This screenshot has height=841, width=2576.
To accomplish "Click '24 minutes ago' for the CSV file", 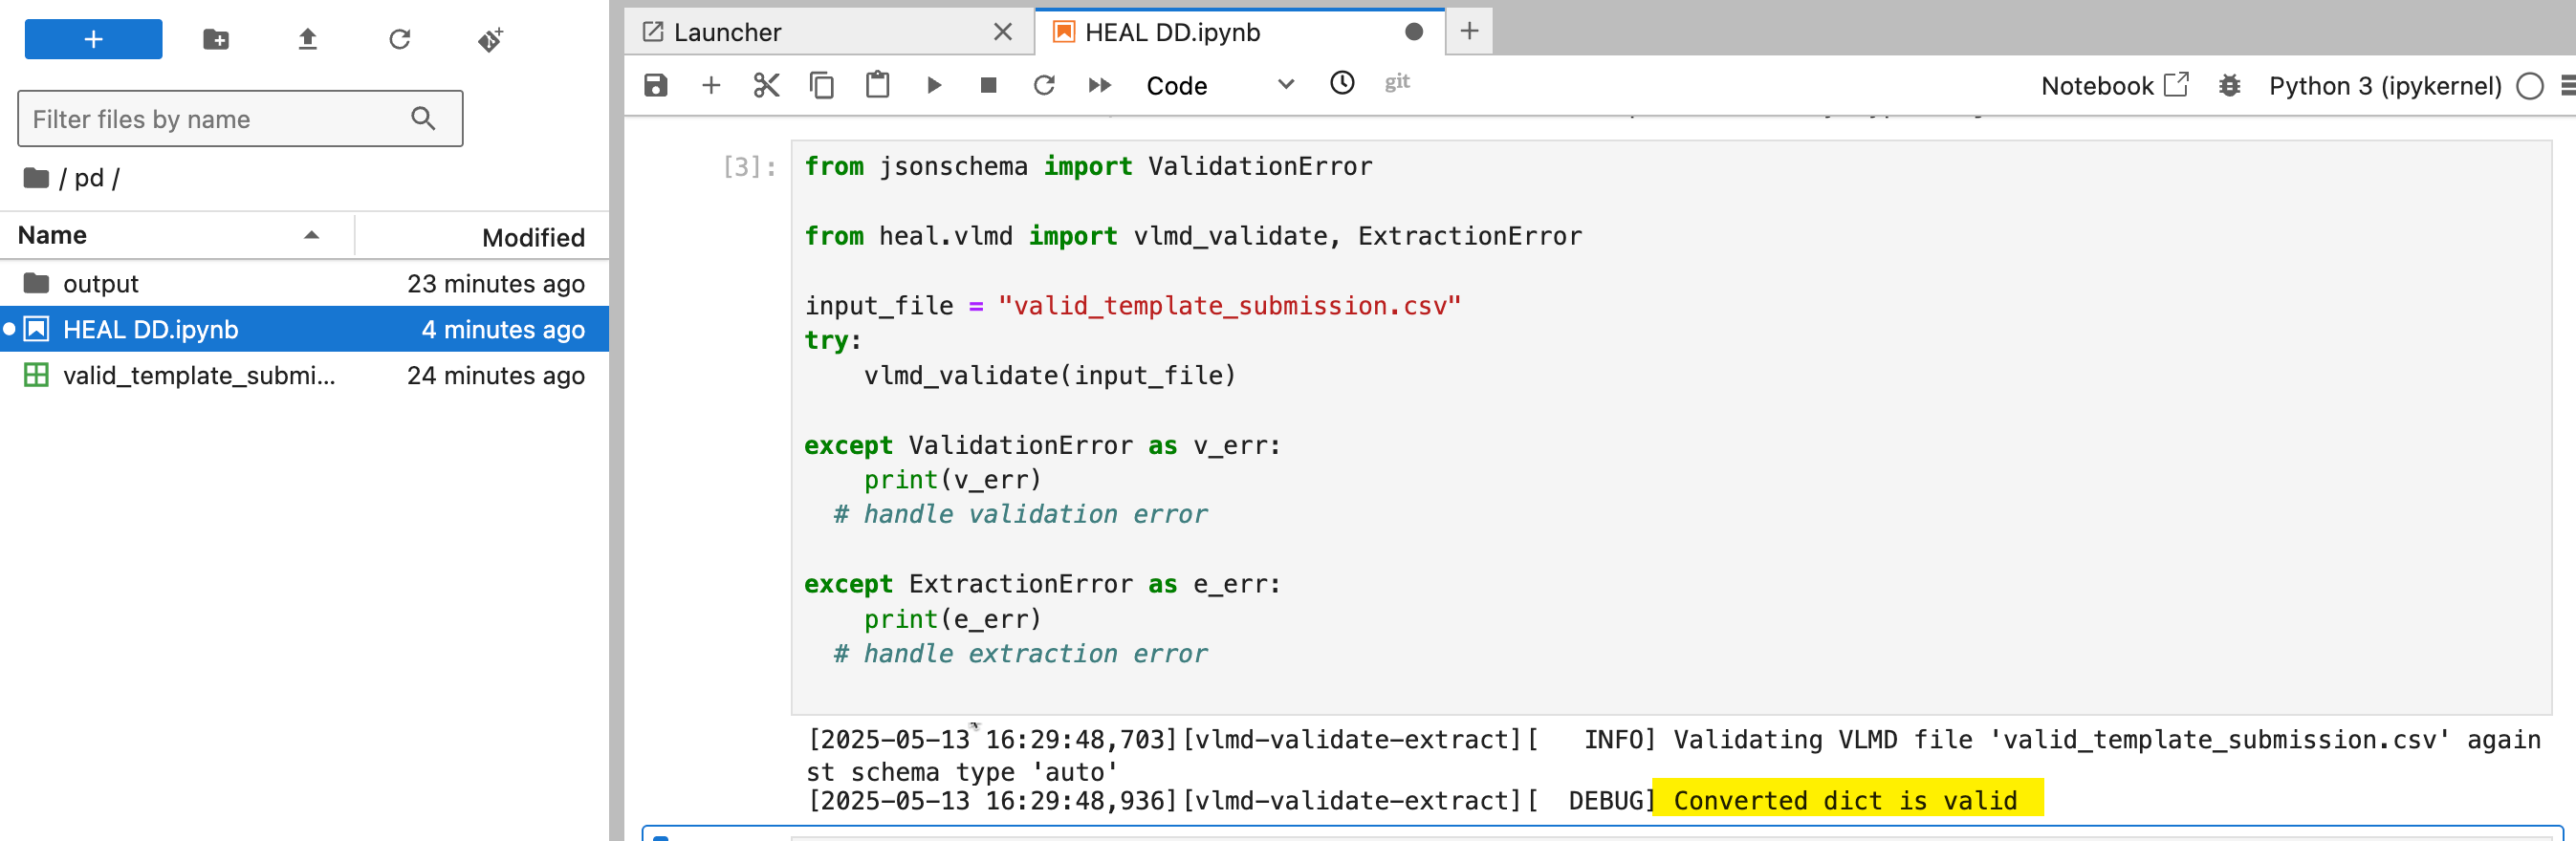I will pos(496,375).
